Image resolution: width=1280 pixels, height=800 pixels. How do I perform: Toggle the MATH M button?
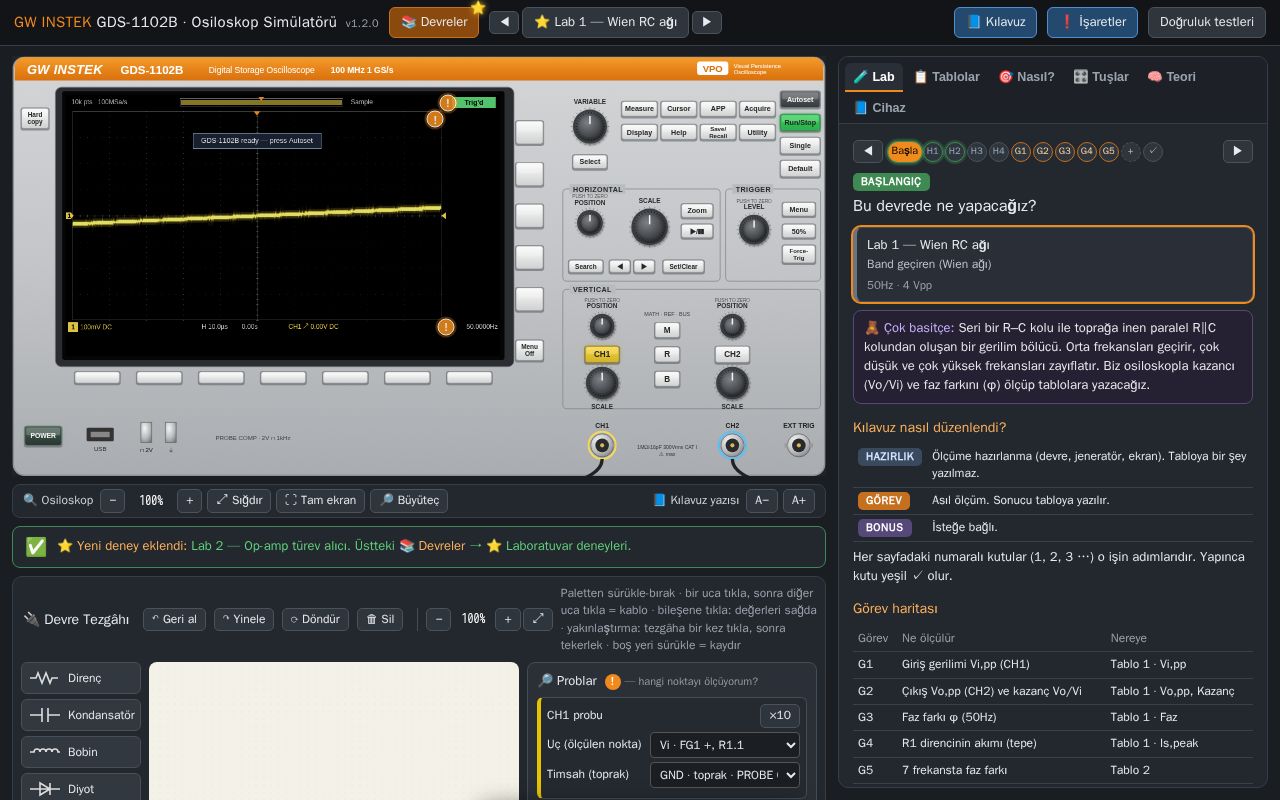coord(667,330)
